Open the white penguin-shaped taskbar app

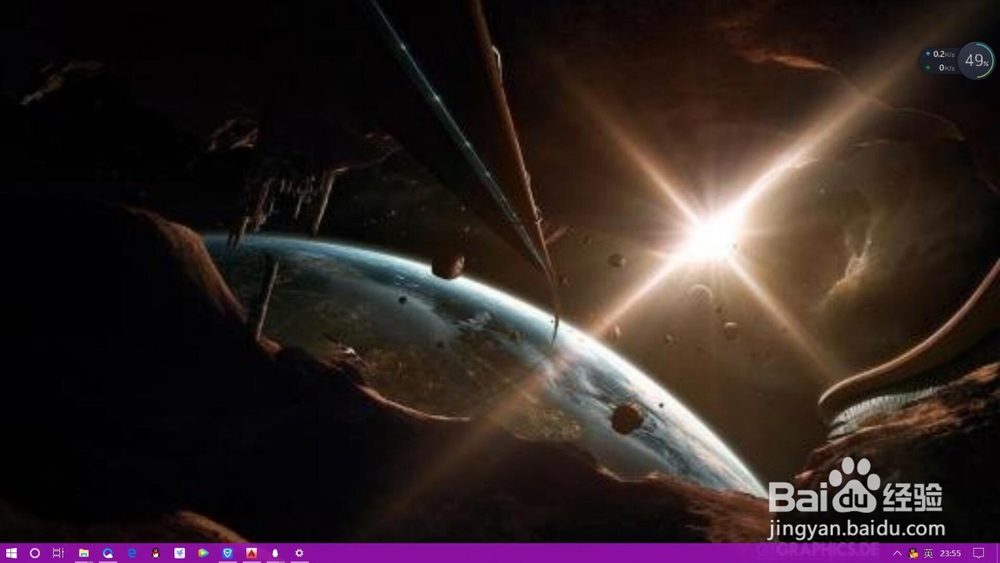coord(275,553)
